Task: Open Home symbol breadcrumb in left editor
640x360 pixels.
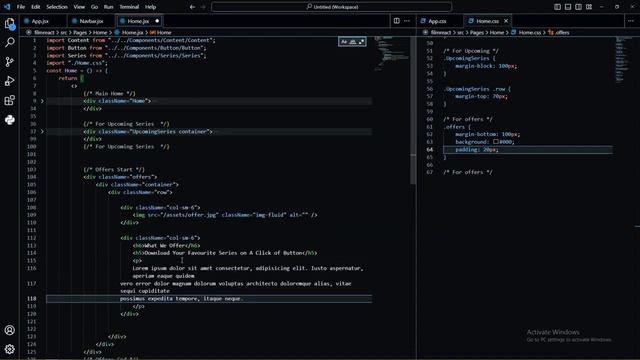Action: (164, 32)
